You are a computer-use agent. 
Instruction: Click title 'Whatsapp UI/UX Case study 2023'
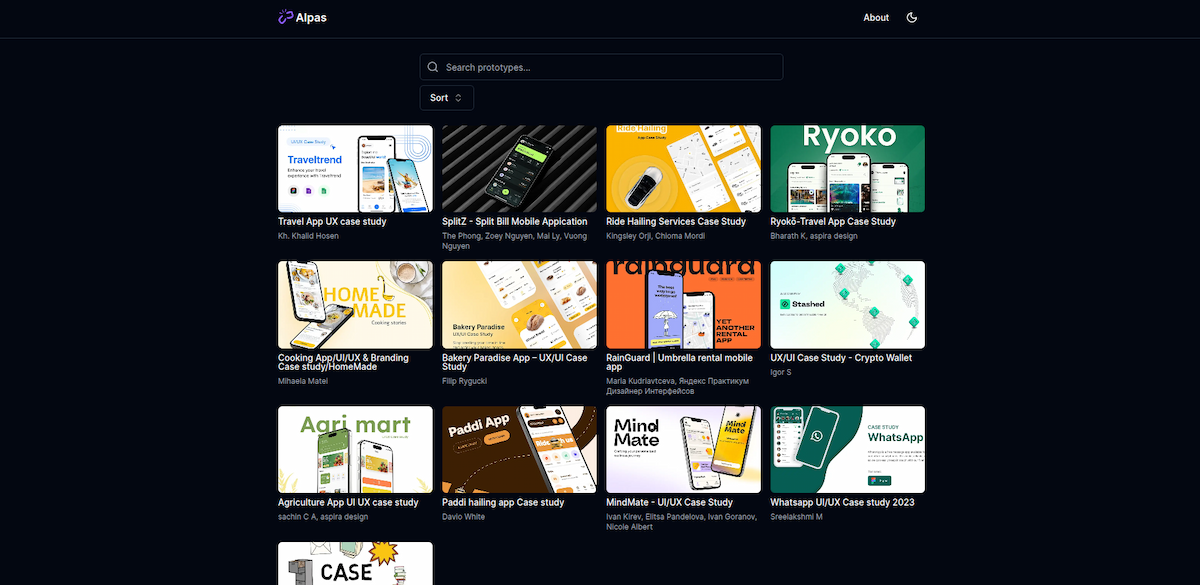(841, 502)
